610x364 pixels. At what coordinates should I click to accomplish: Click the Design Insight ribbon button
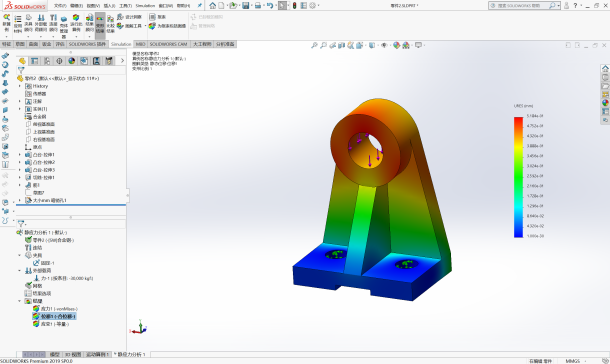130,17
